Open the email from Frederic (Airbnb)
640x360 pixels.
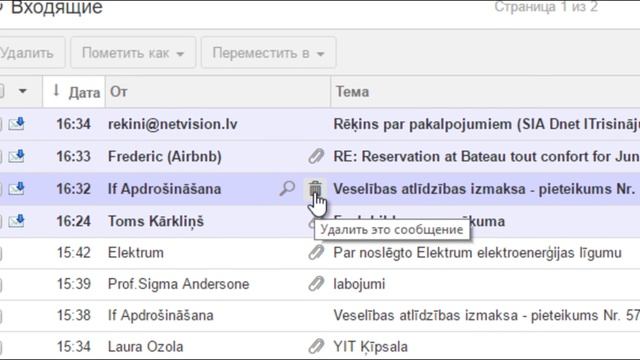pos(320,156)
